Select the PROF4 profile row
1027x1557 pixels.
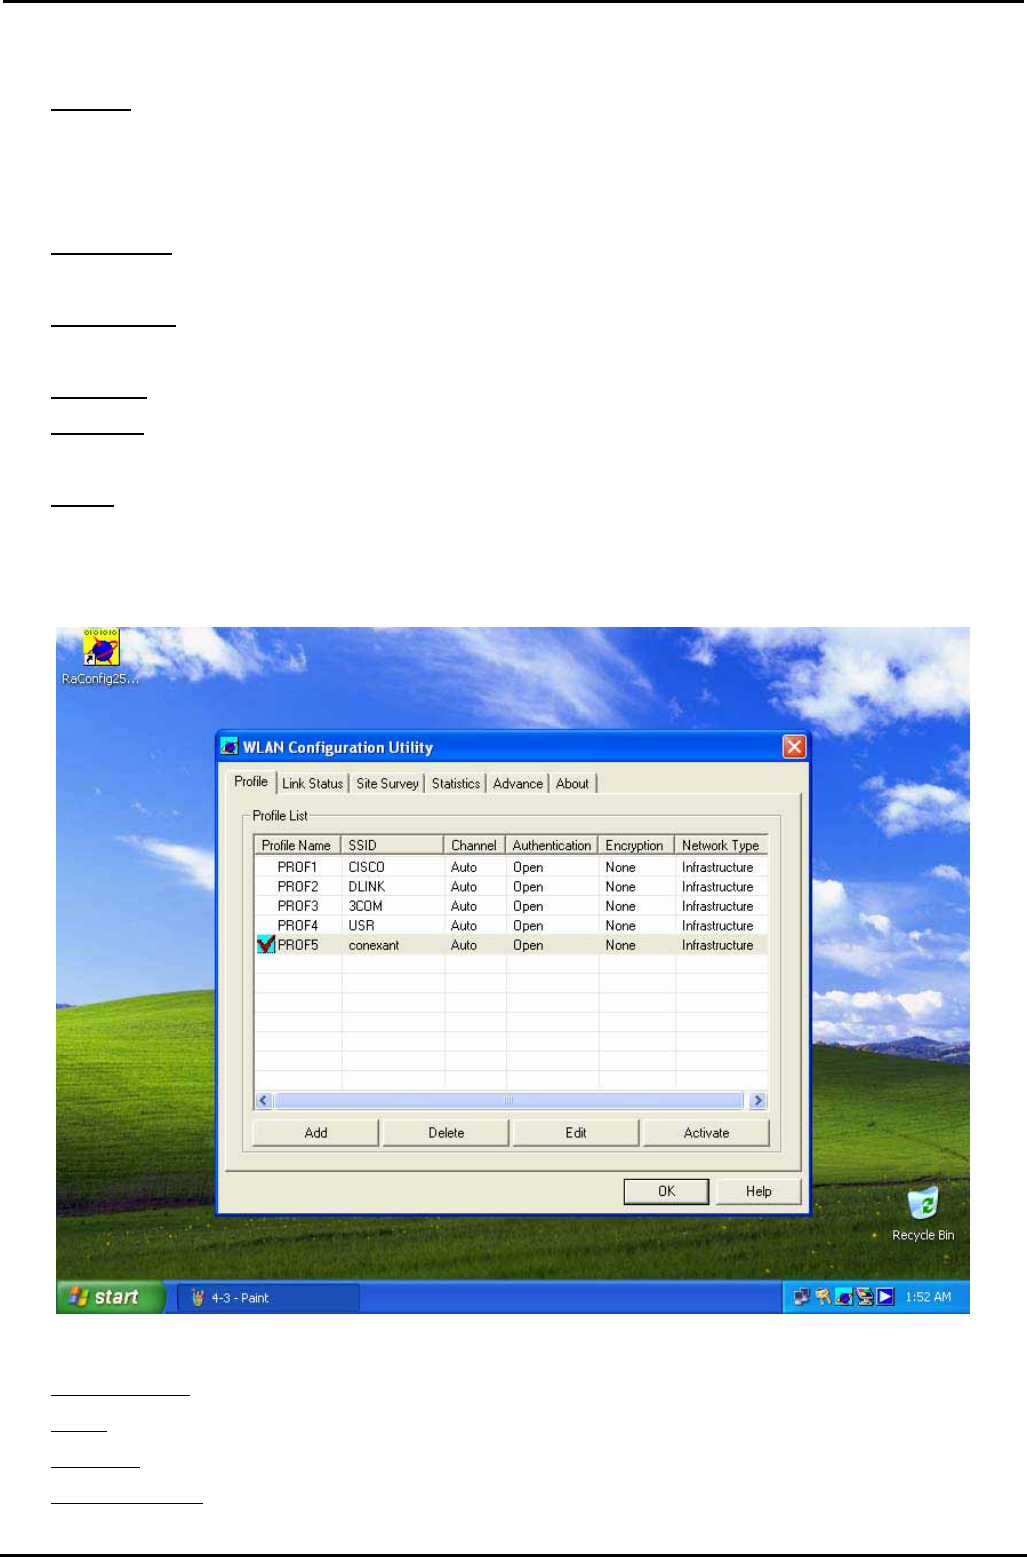click(511, 925)
